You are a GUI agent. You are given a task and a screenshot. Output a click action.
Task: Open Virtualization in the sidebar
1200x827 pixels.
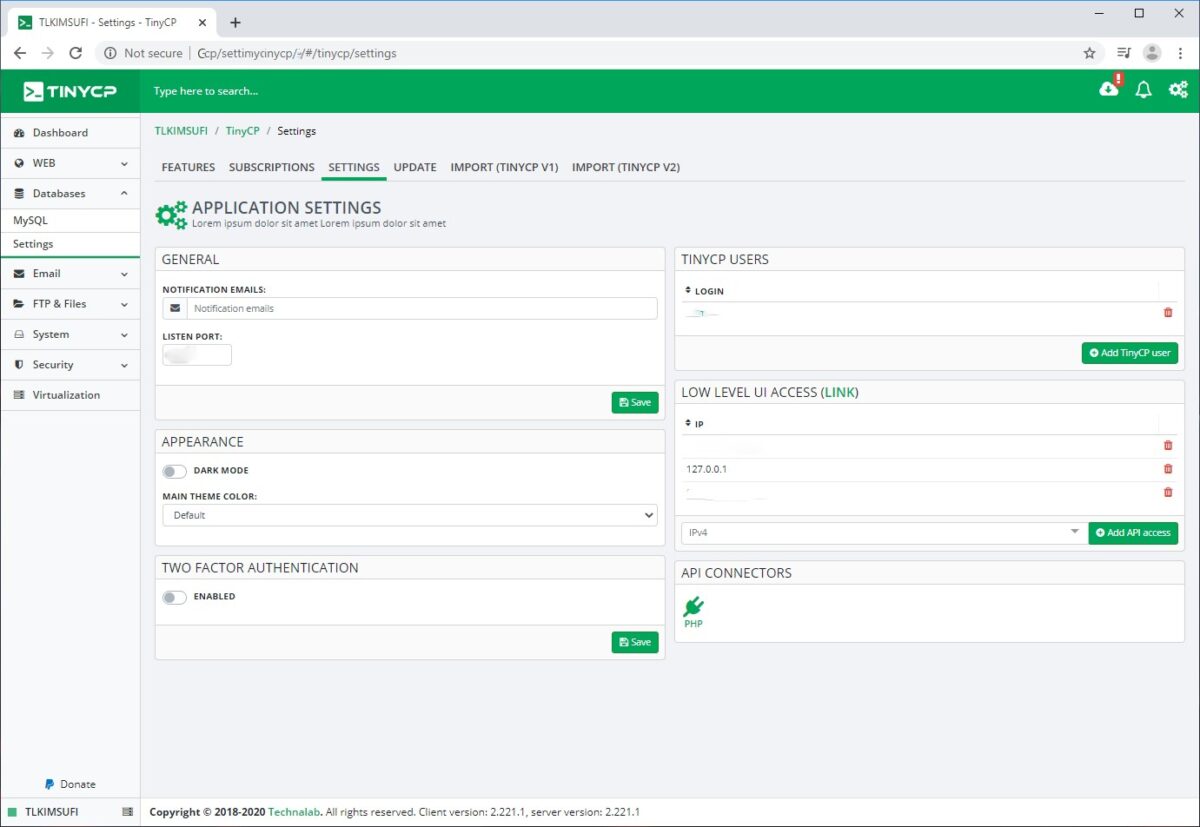70,395
